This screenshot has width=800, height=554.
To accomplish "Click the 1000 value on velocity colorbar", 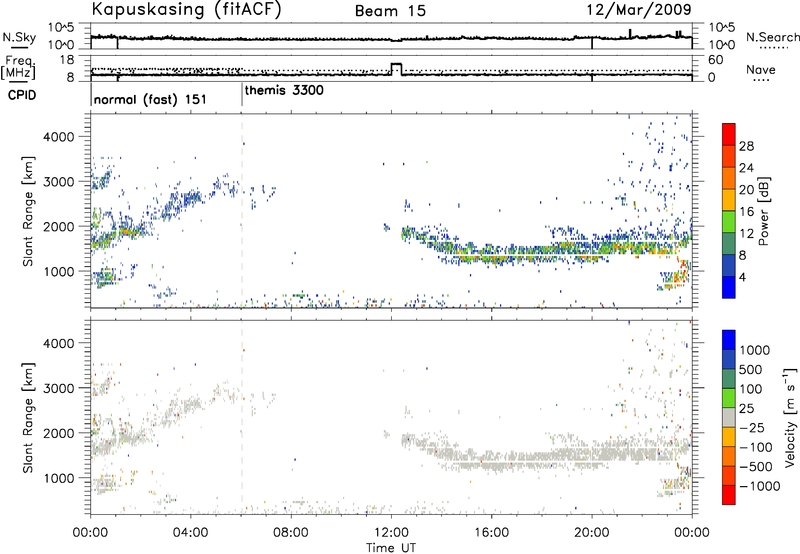I will (755, 350).
